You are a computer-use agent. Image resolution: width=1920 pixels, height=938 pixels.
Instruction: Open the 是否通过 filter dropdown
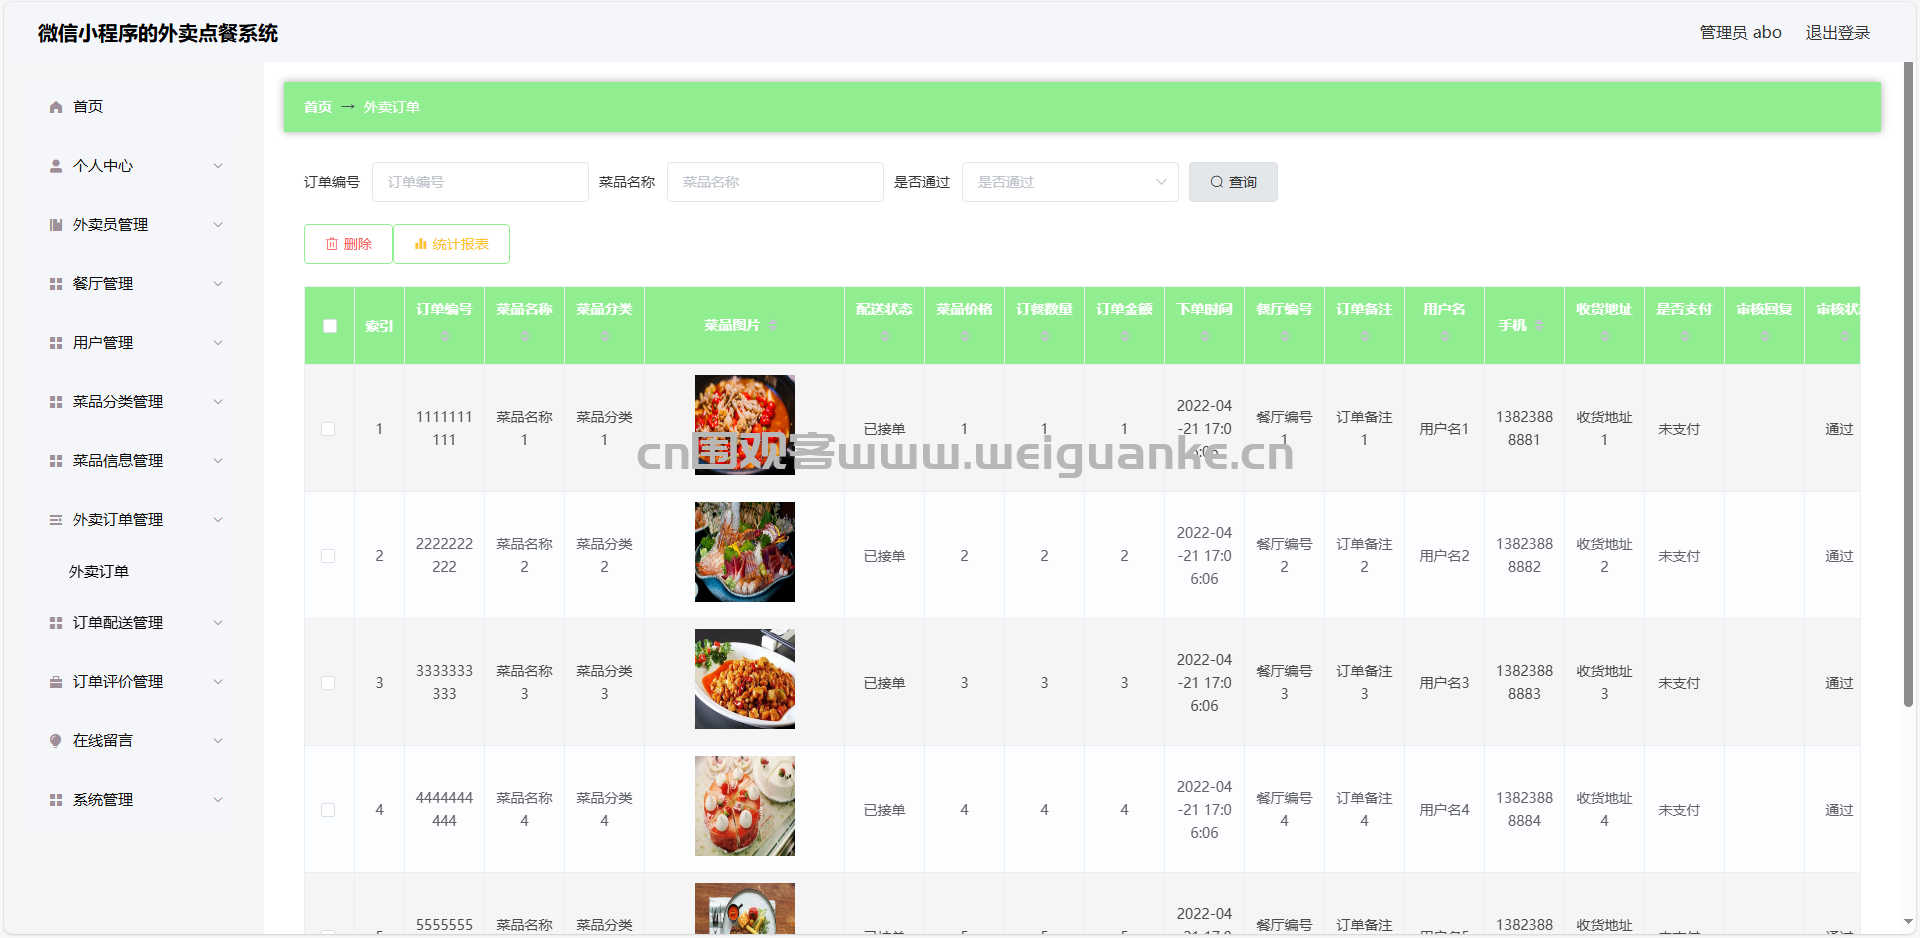[1069, 182]
